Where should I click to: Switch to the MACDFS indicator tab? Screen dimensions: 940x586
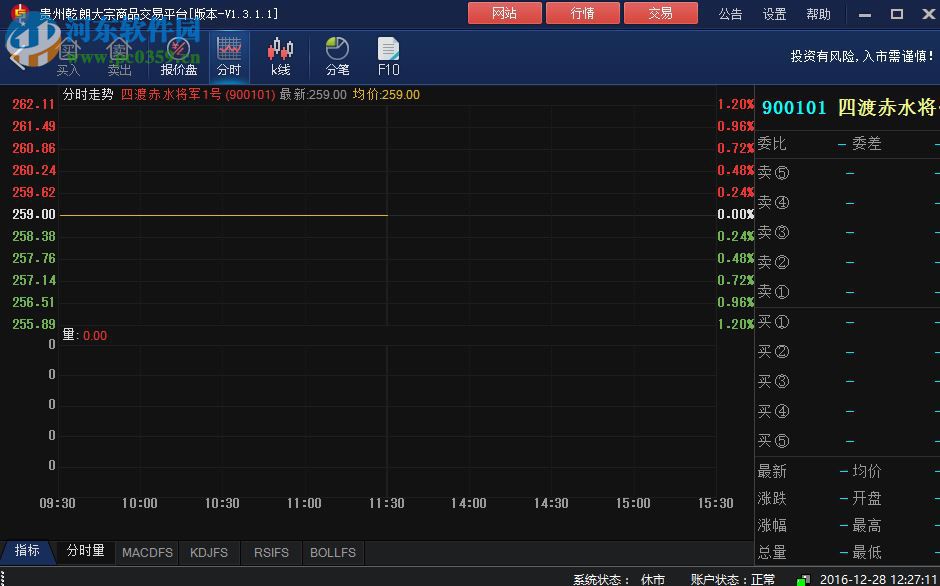click(147, 552)
